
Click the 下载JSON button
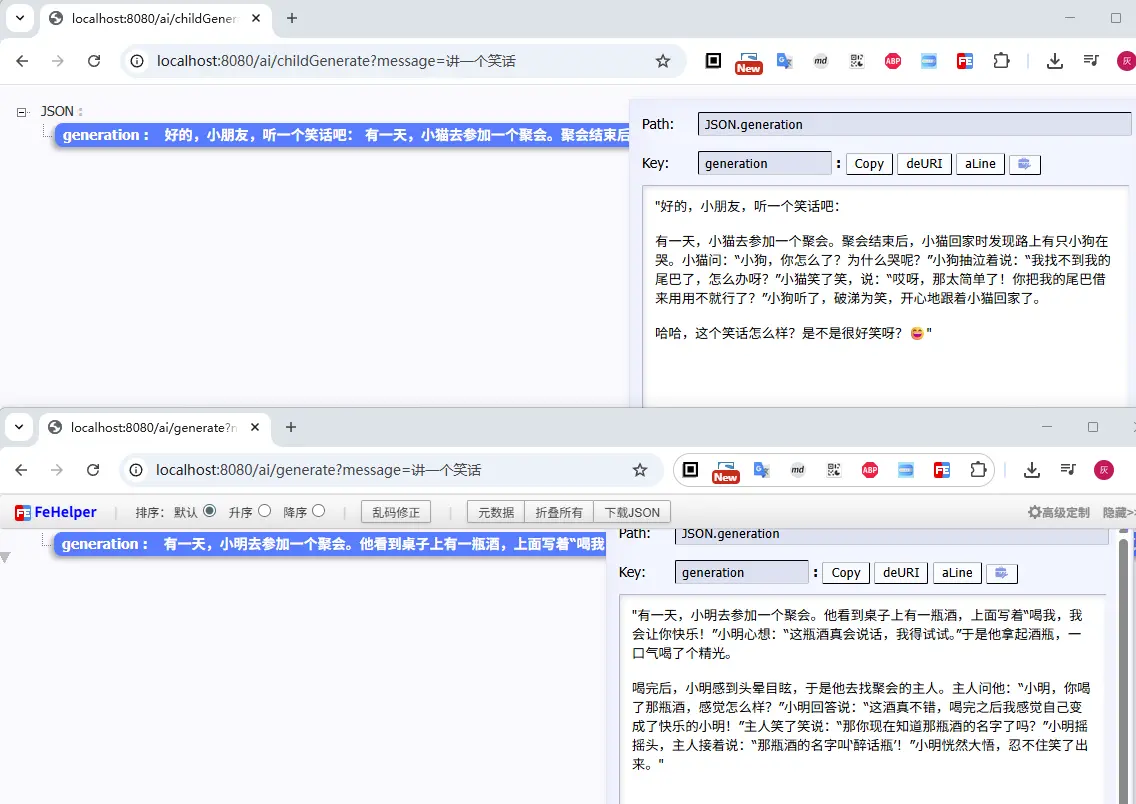(x=631, y=512)
